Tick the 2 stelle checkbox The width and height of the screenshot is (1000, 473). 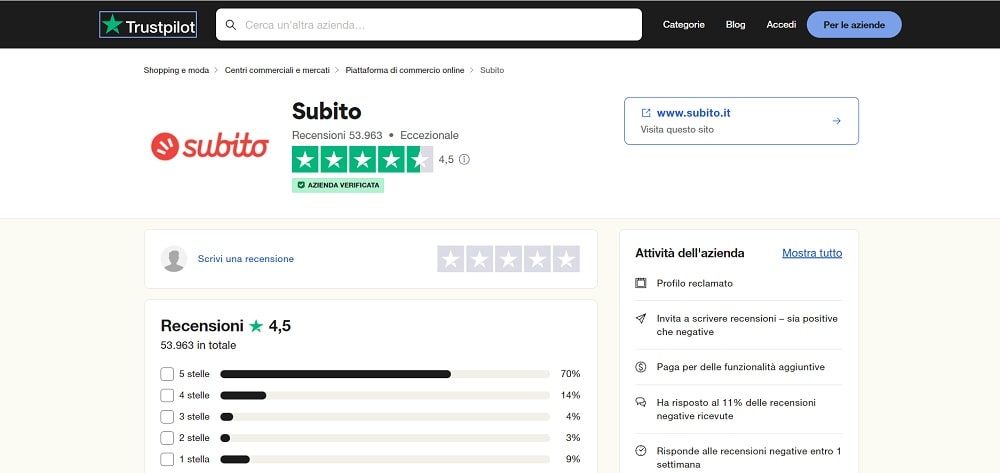[x=167, y=438]
